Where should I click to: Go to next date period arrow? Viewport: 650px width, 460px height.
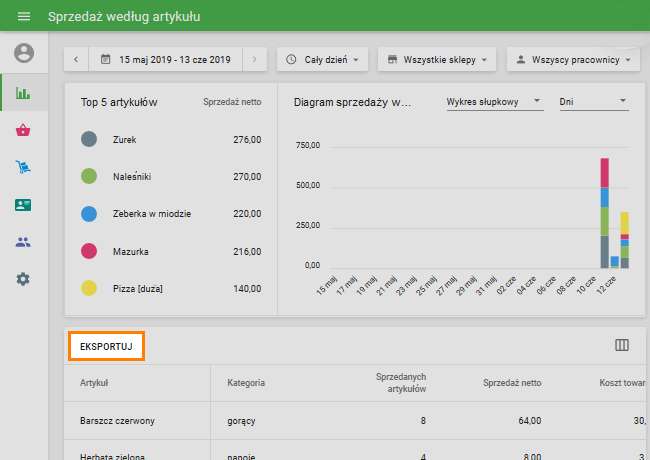[255, 60]
